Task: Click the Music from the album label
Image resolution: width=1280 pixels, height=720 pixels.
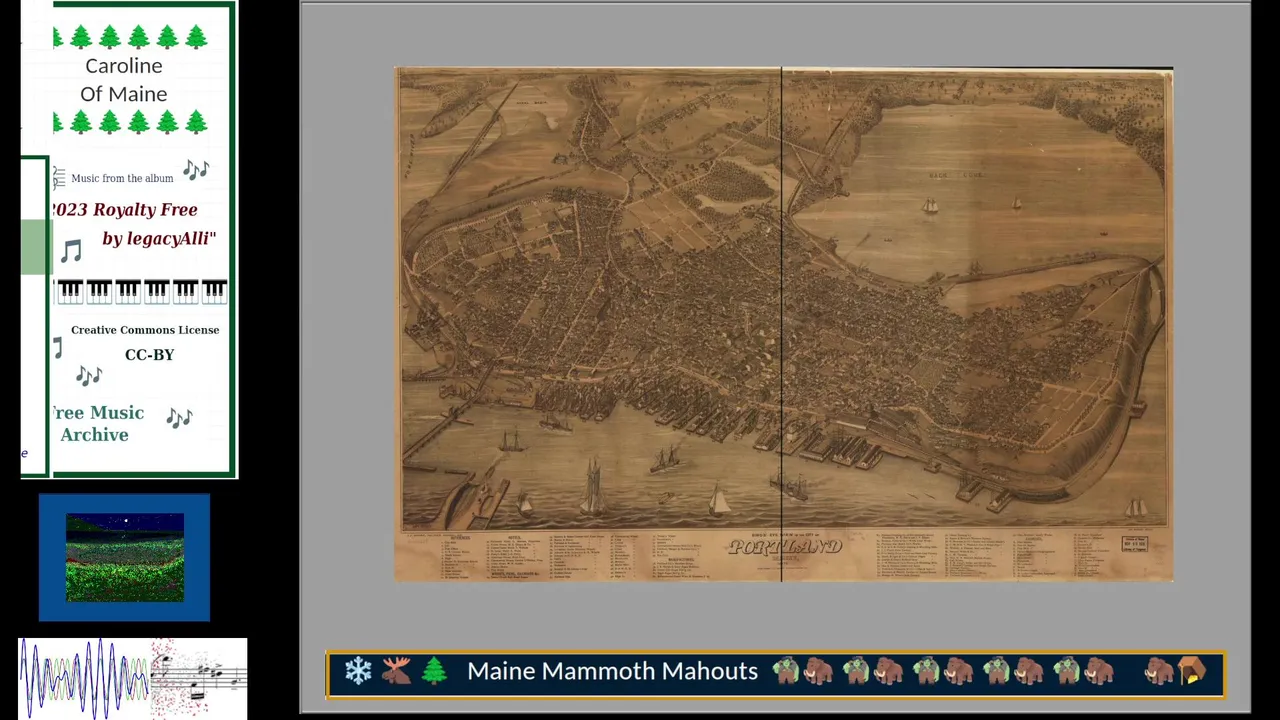Action: pos(122,178)
